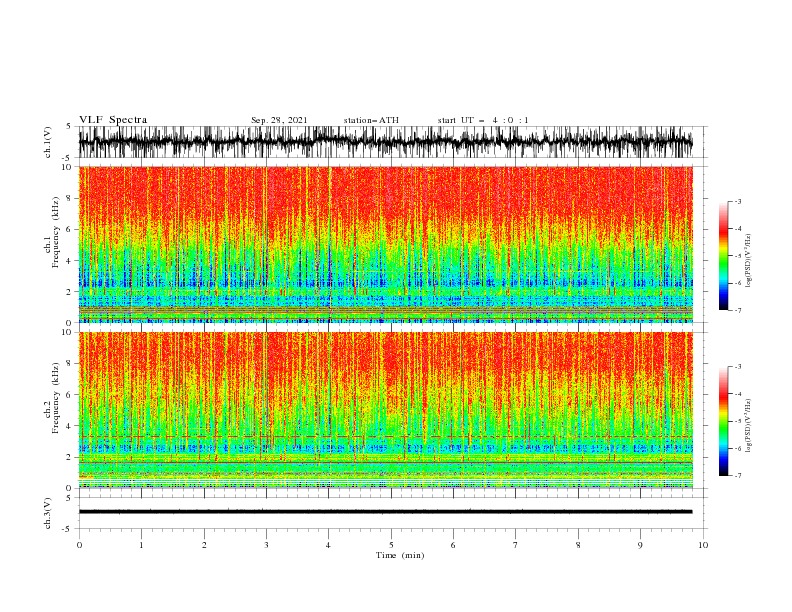Select the "start UT = 4:0:1" text

click(483, 120)
